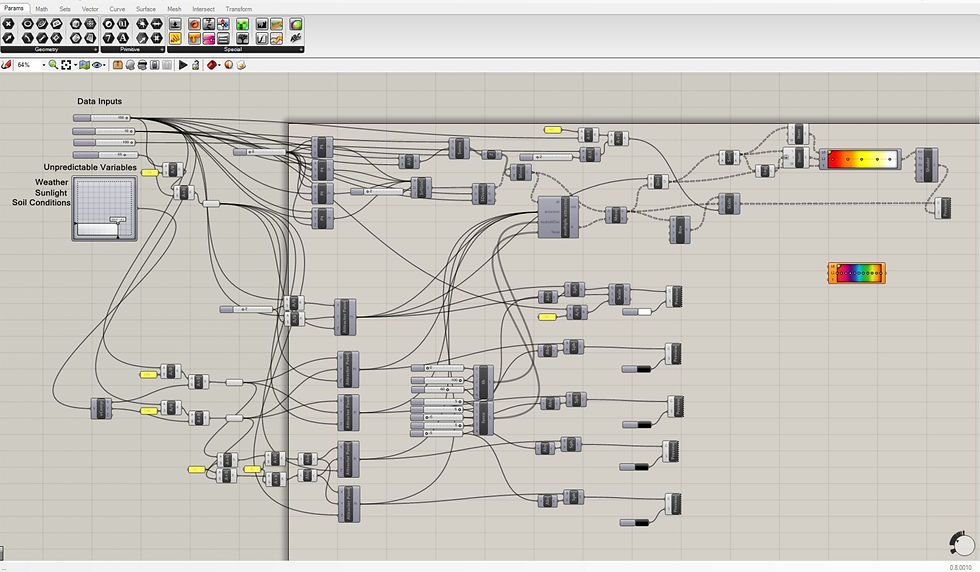Open dropdown arrow beside the red gem icon
Image resolution: width=980 pixels, height=572 pixels.
coord(219,65)
